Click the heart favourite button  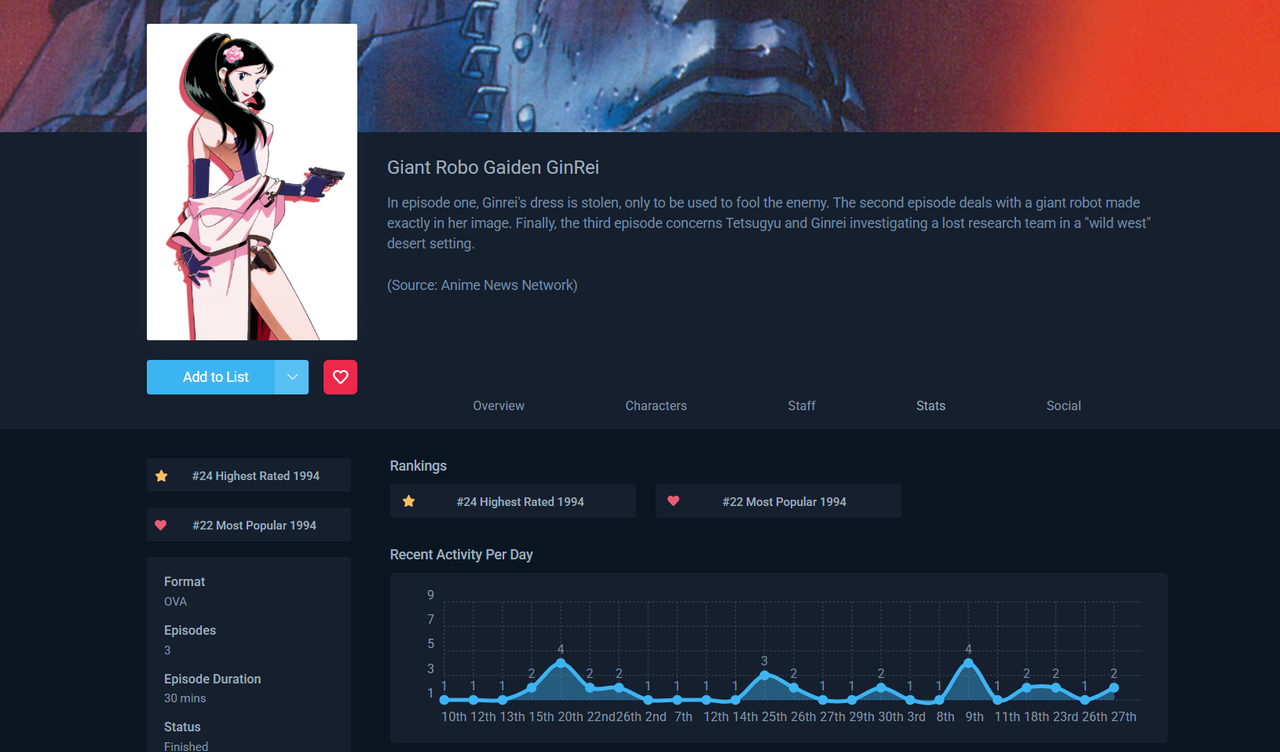[340, 377]
